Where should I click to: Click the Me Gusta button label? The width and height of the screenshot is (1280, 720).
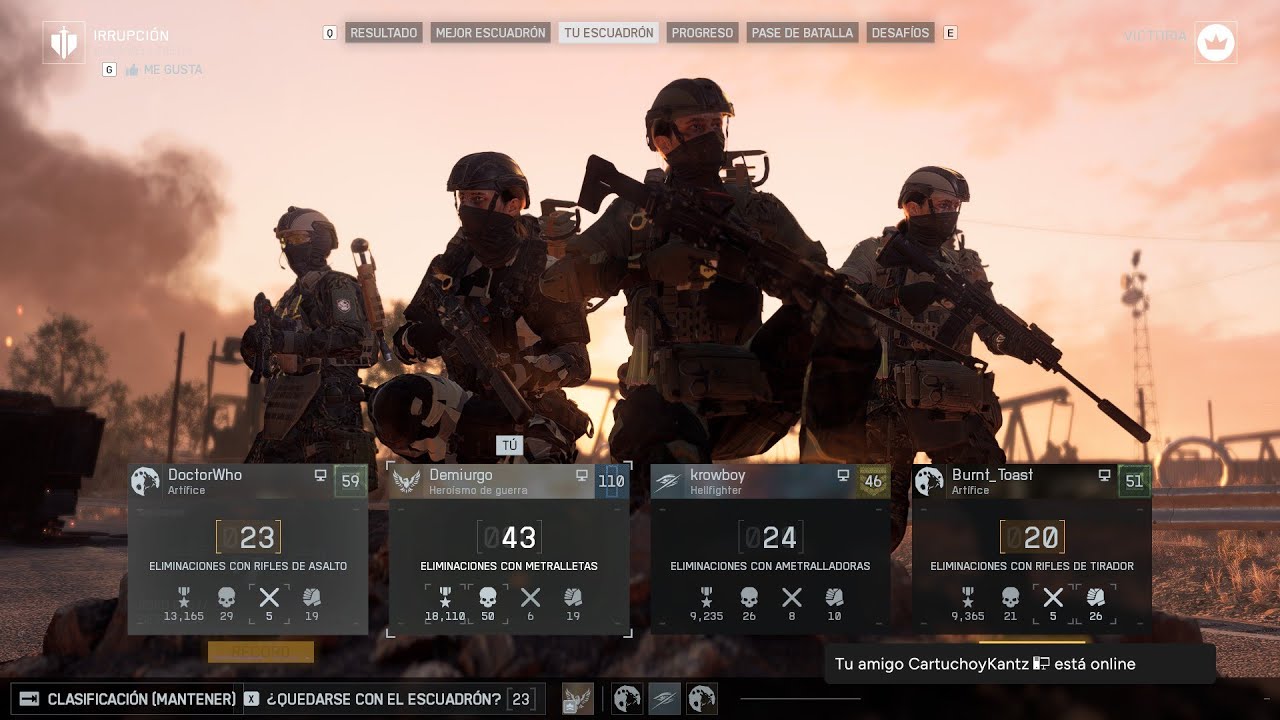tap(173, 70)
